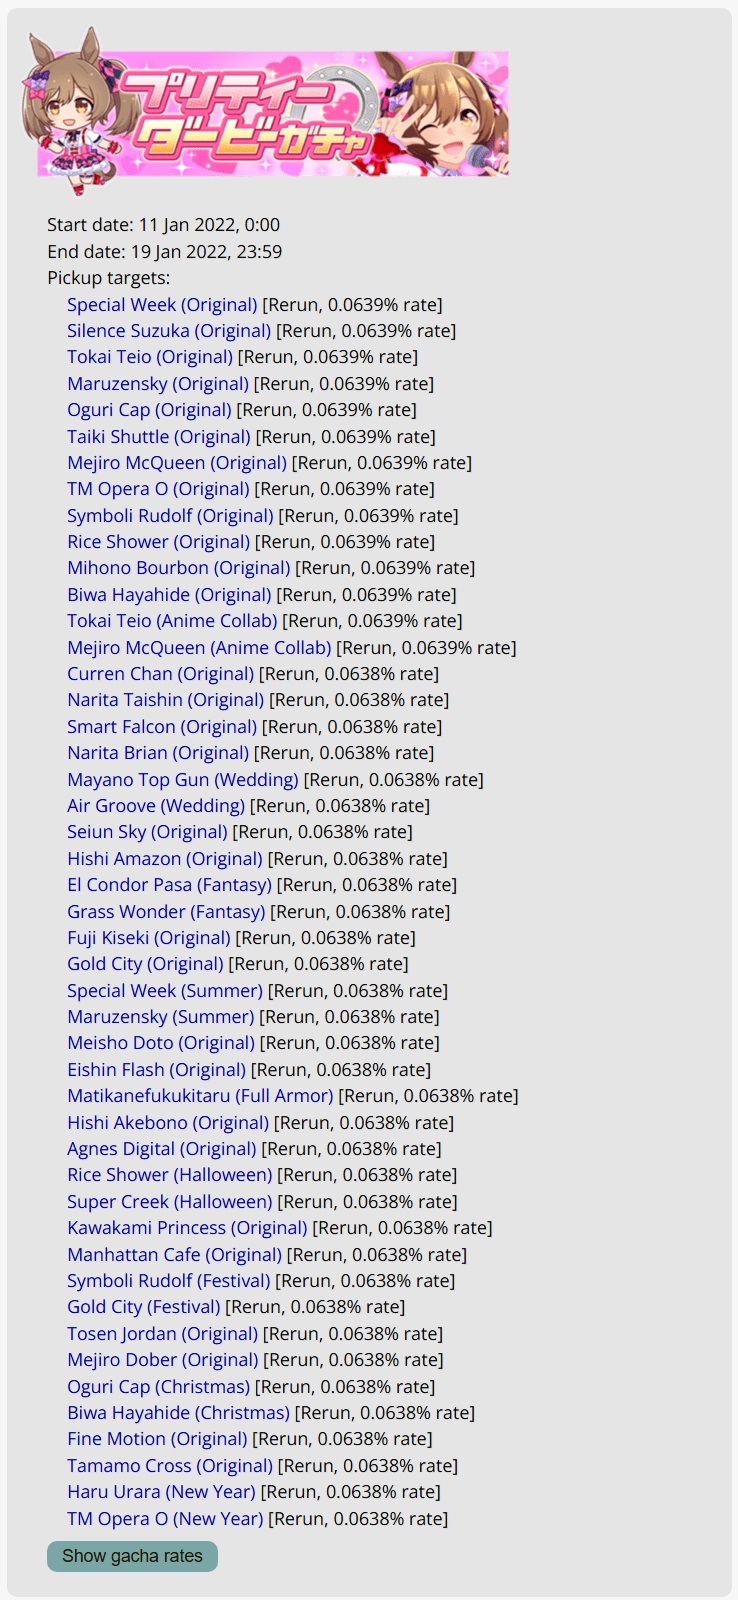
Task: Open Mejiro Dober (Original) link
Action: click(x=163, y=1360)
